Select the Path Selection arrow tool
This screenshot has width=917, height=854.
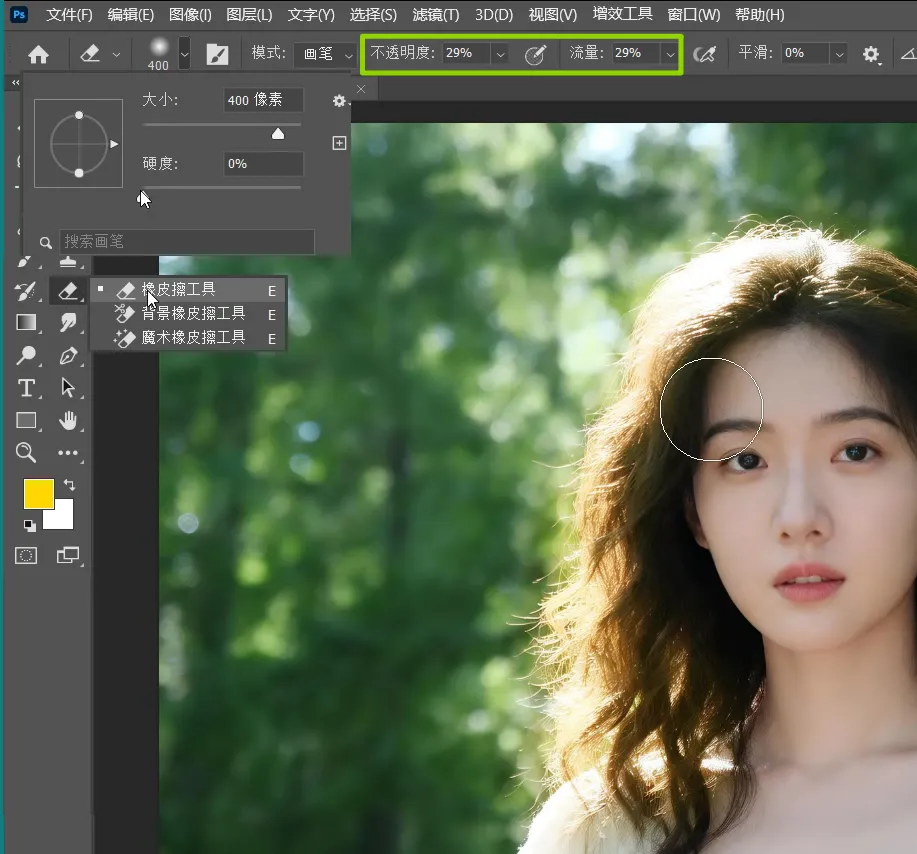68,388
